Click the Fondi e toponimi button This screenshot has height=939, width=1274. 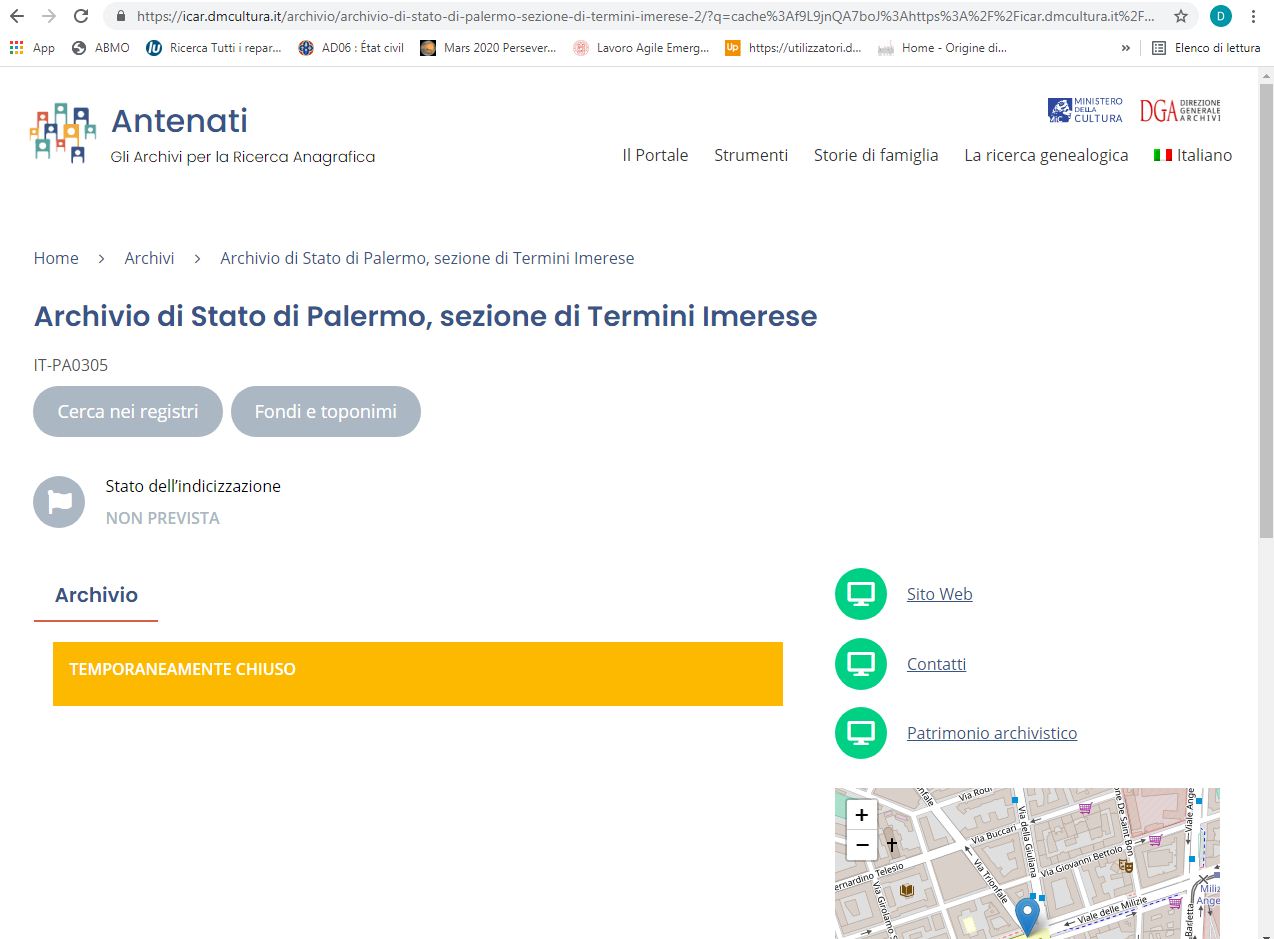(326, 411)
